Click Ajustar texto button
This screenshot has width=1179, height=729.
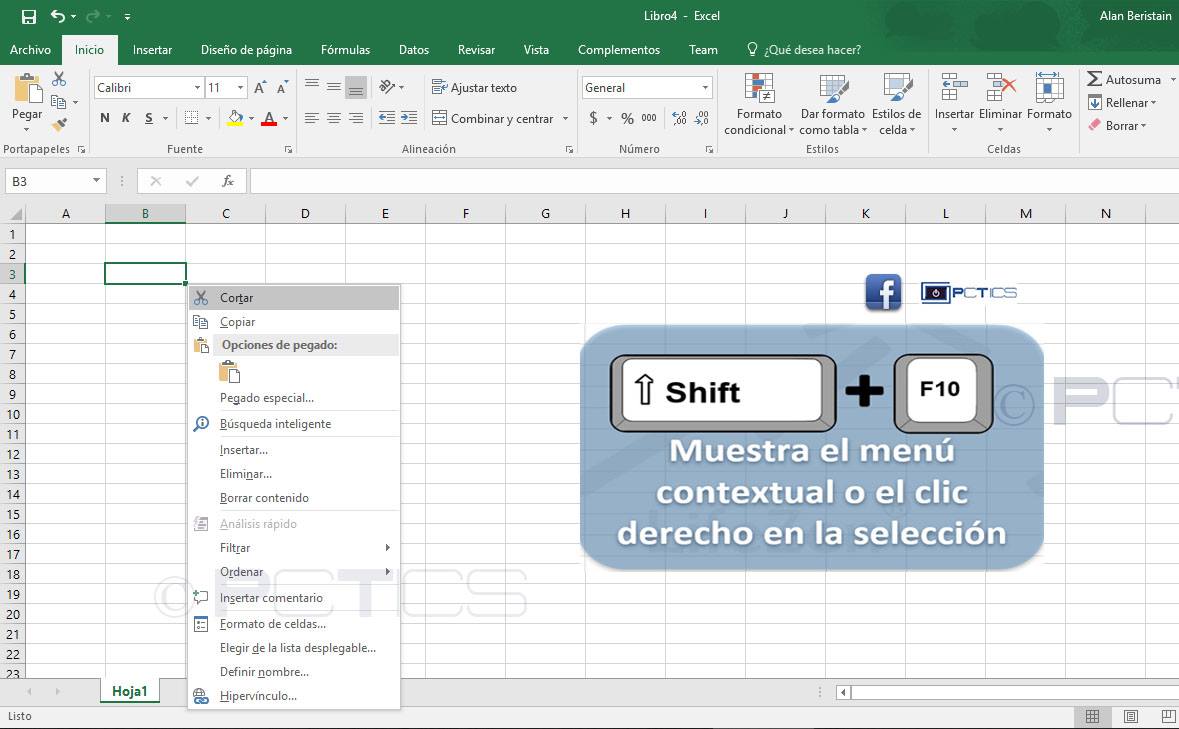474,87
